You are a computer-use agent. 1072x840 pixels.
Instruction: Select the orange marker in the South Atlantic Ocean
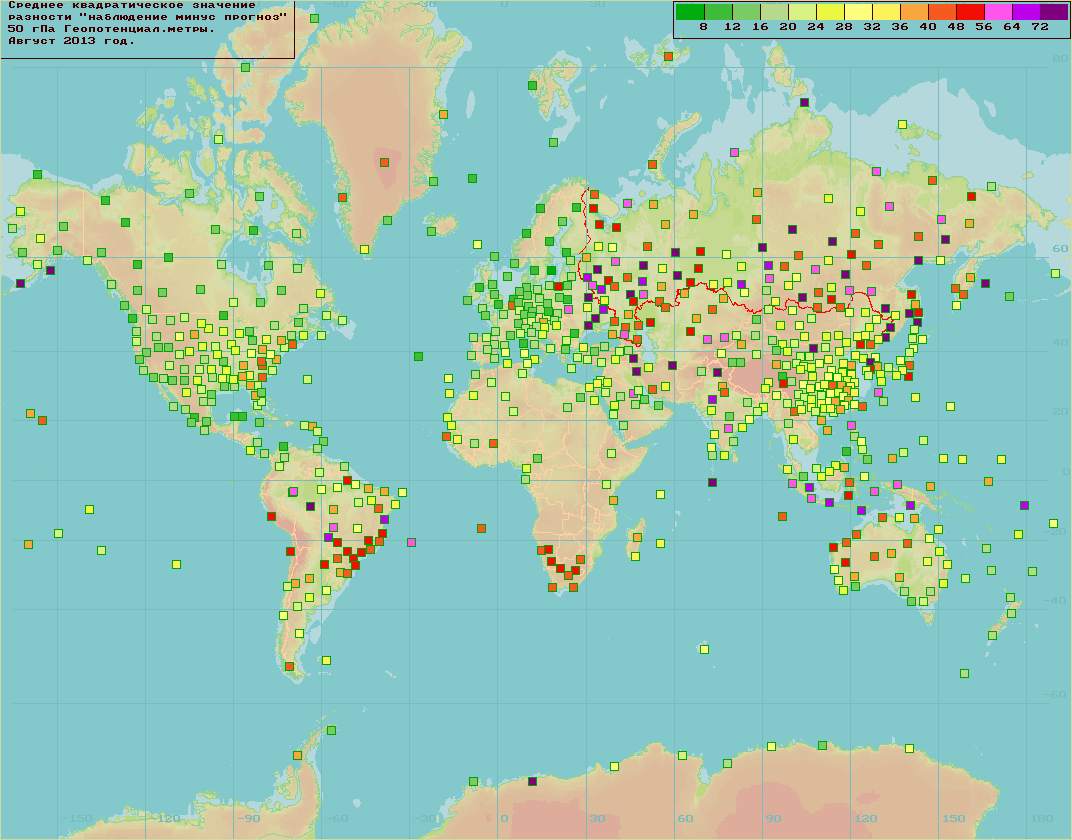point(481,528)
